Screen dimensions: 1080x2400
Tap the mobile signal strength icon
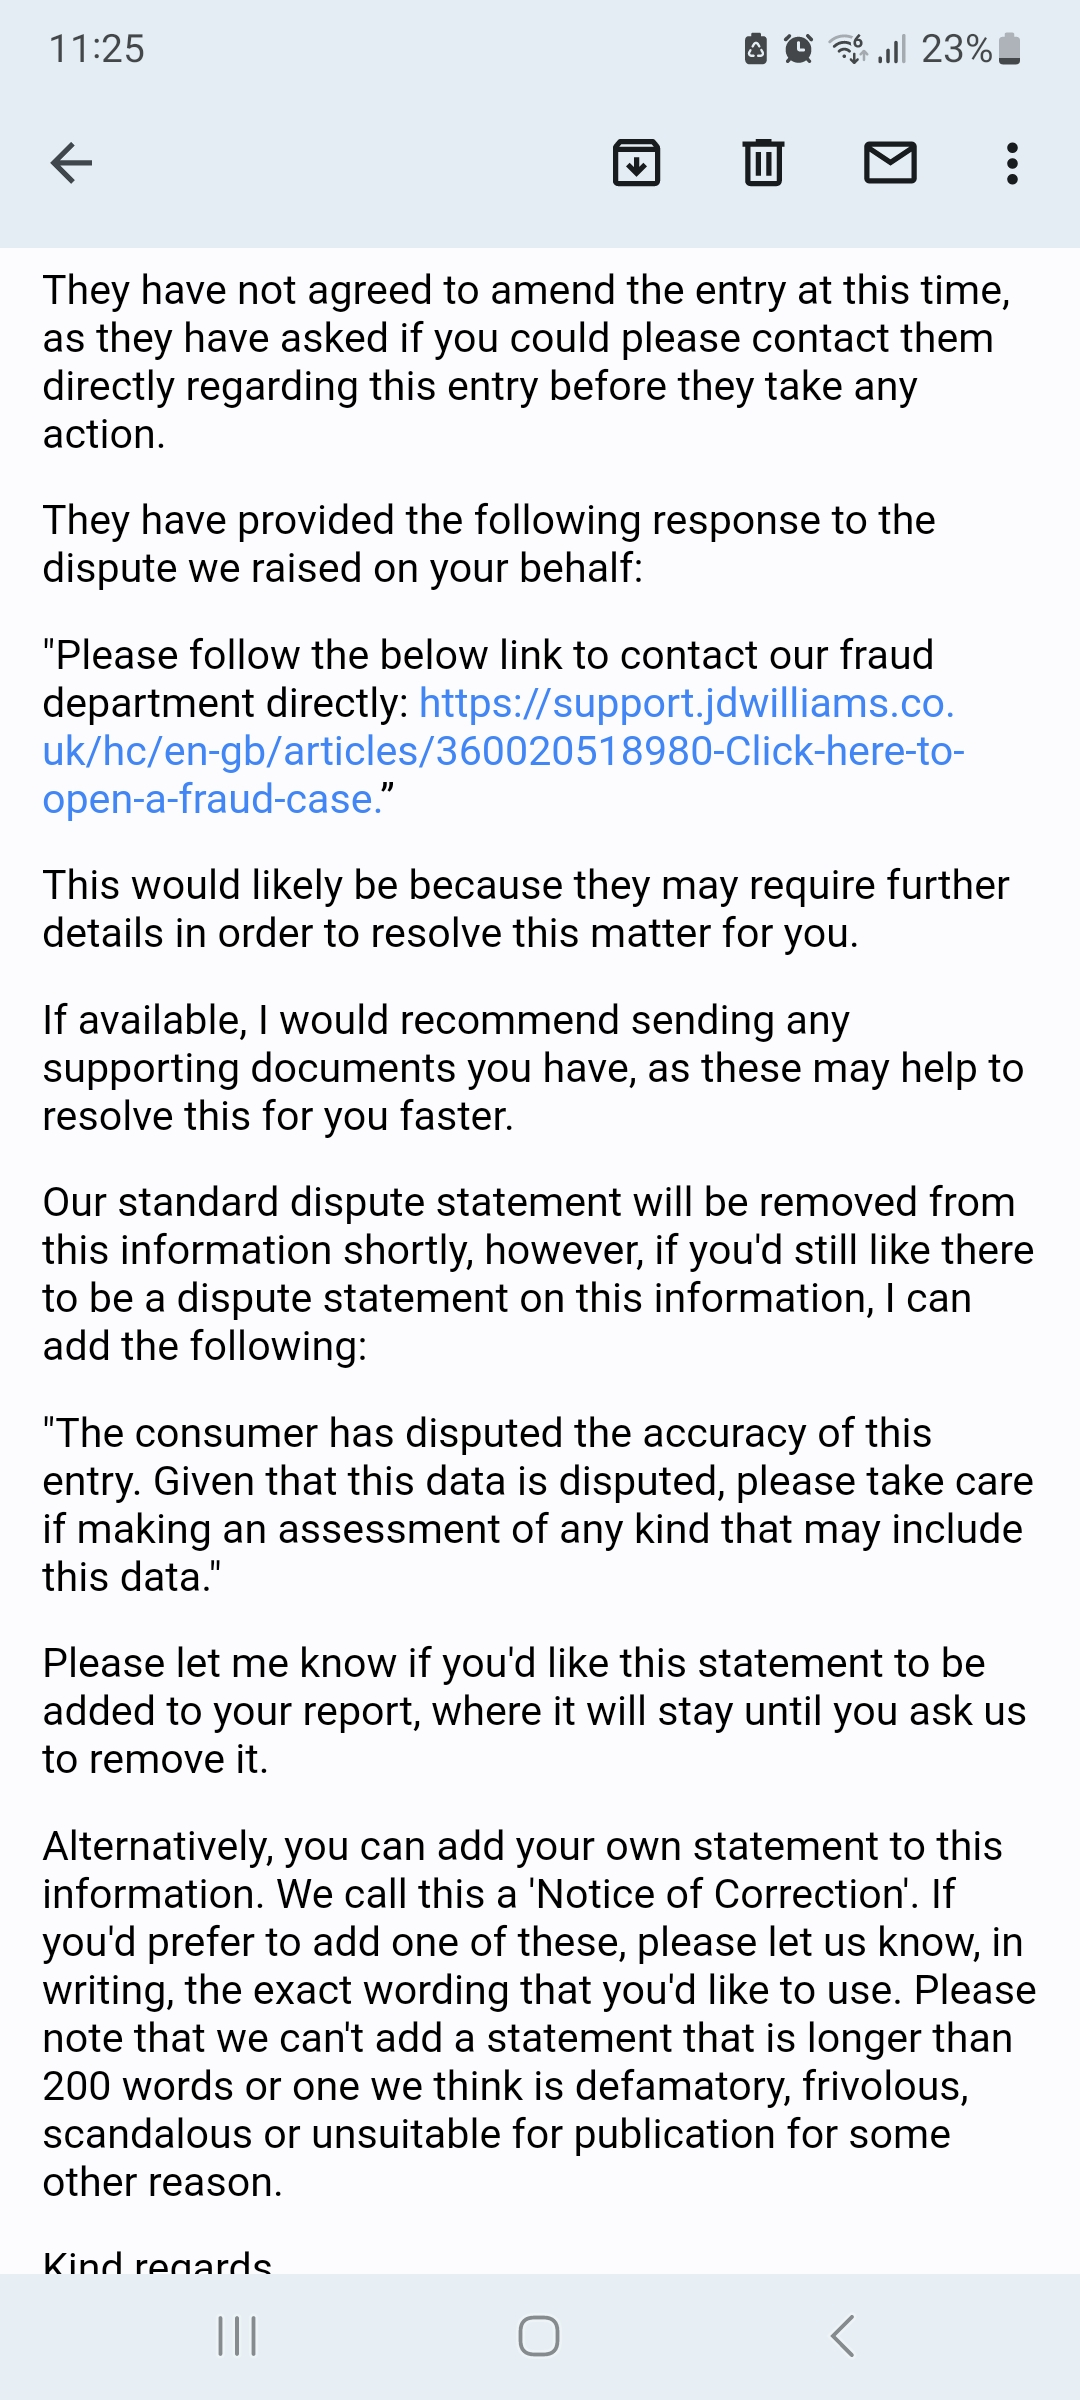click(892, 49)
